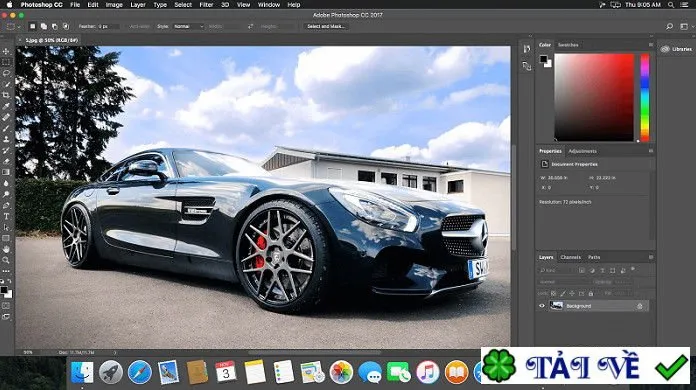Viewport: 696px width, 390px height.
Task: Select the Hand tool
Action: [6, 249]
